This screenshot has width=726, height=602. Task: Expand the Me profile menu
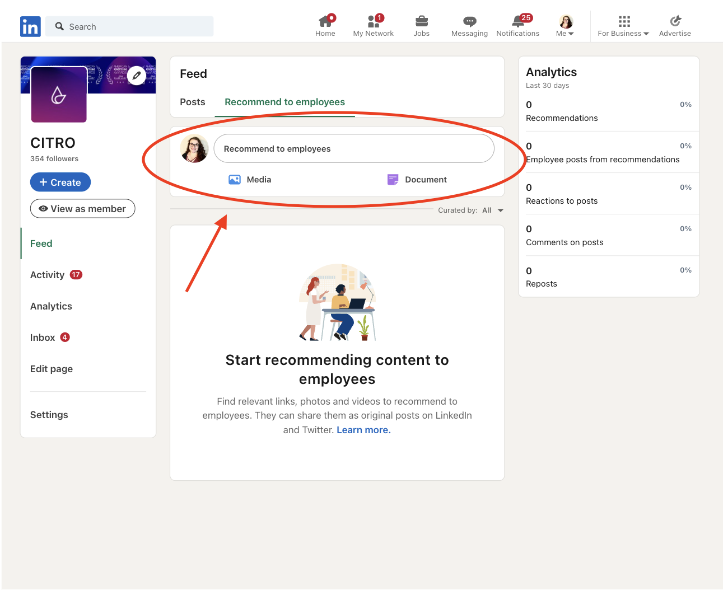pos(565,26)
